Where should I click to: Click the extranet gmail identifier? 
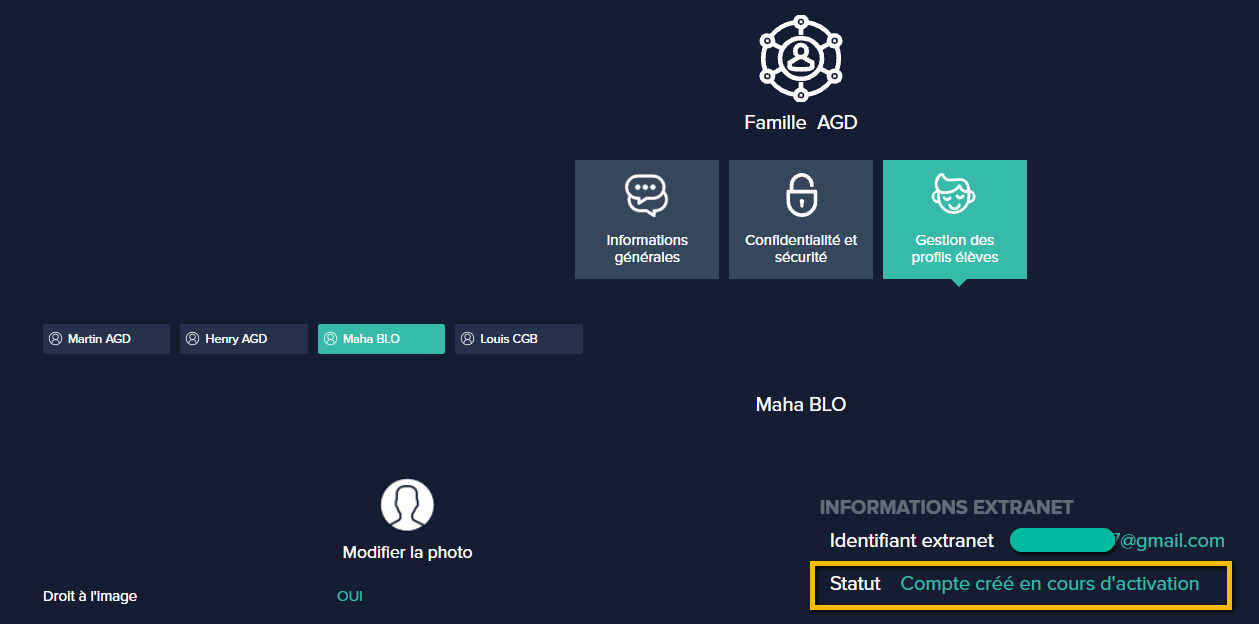point(1117,541)
